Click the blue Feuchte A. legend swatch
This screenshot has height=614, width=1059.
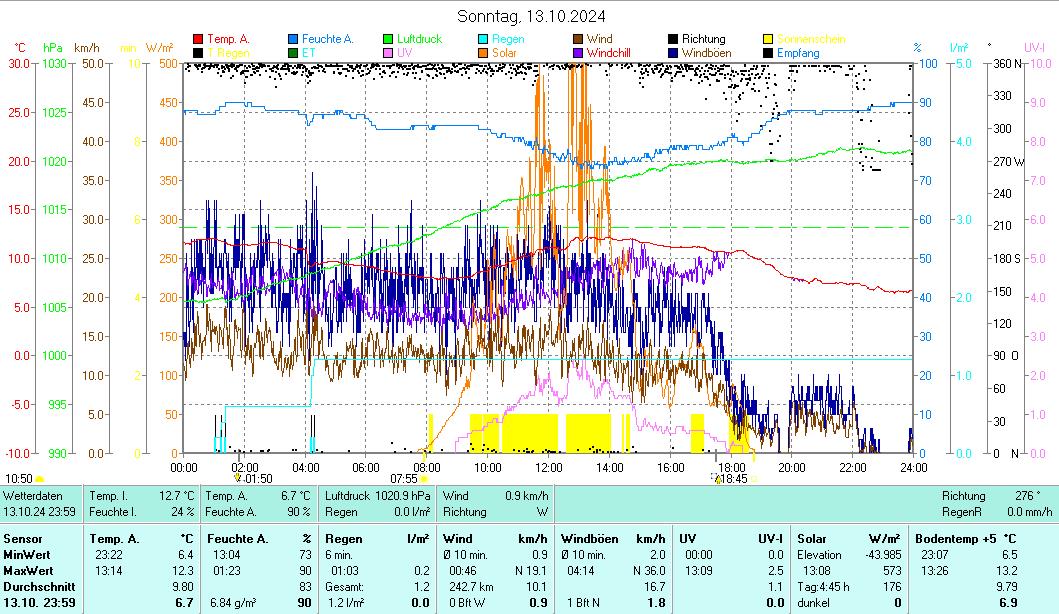tap(293, 40)
